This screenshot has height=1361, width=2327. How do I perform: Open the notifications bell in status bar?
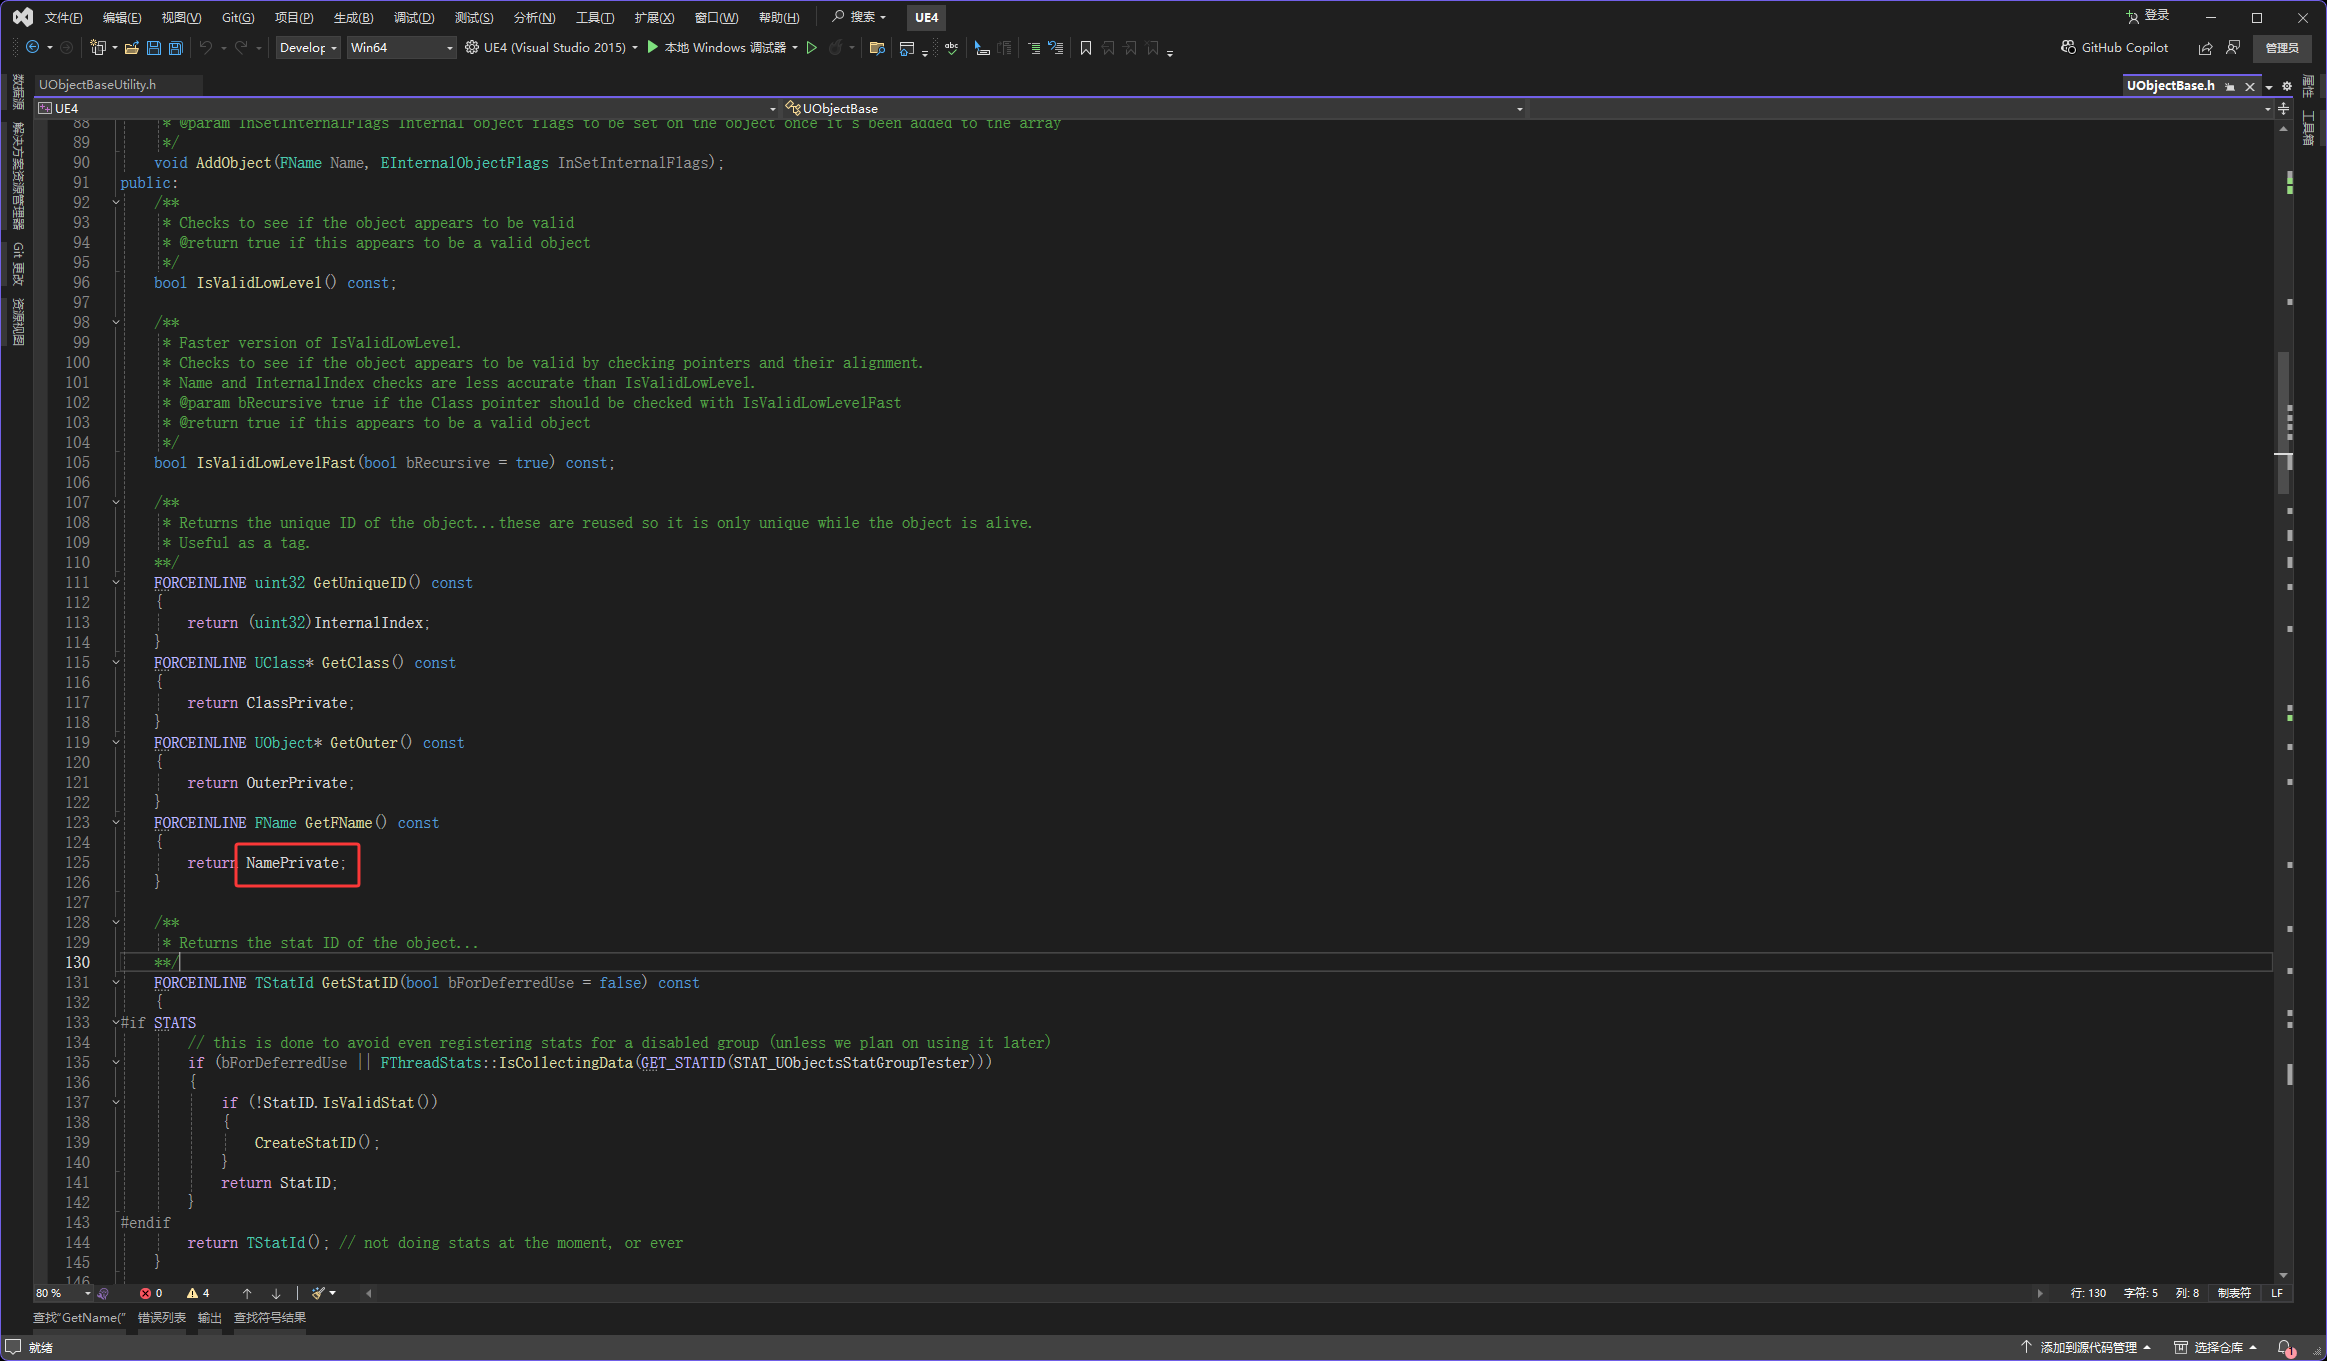[2285, 1348]
